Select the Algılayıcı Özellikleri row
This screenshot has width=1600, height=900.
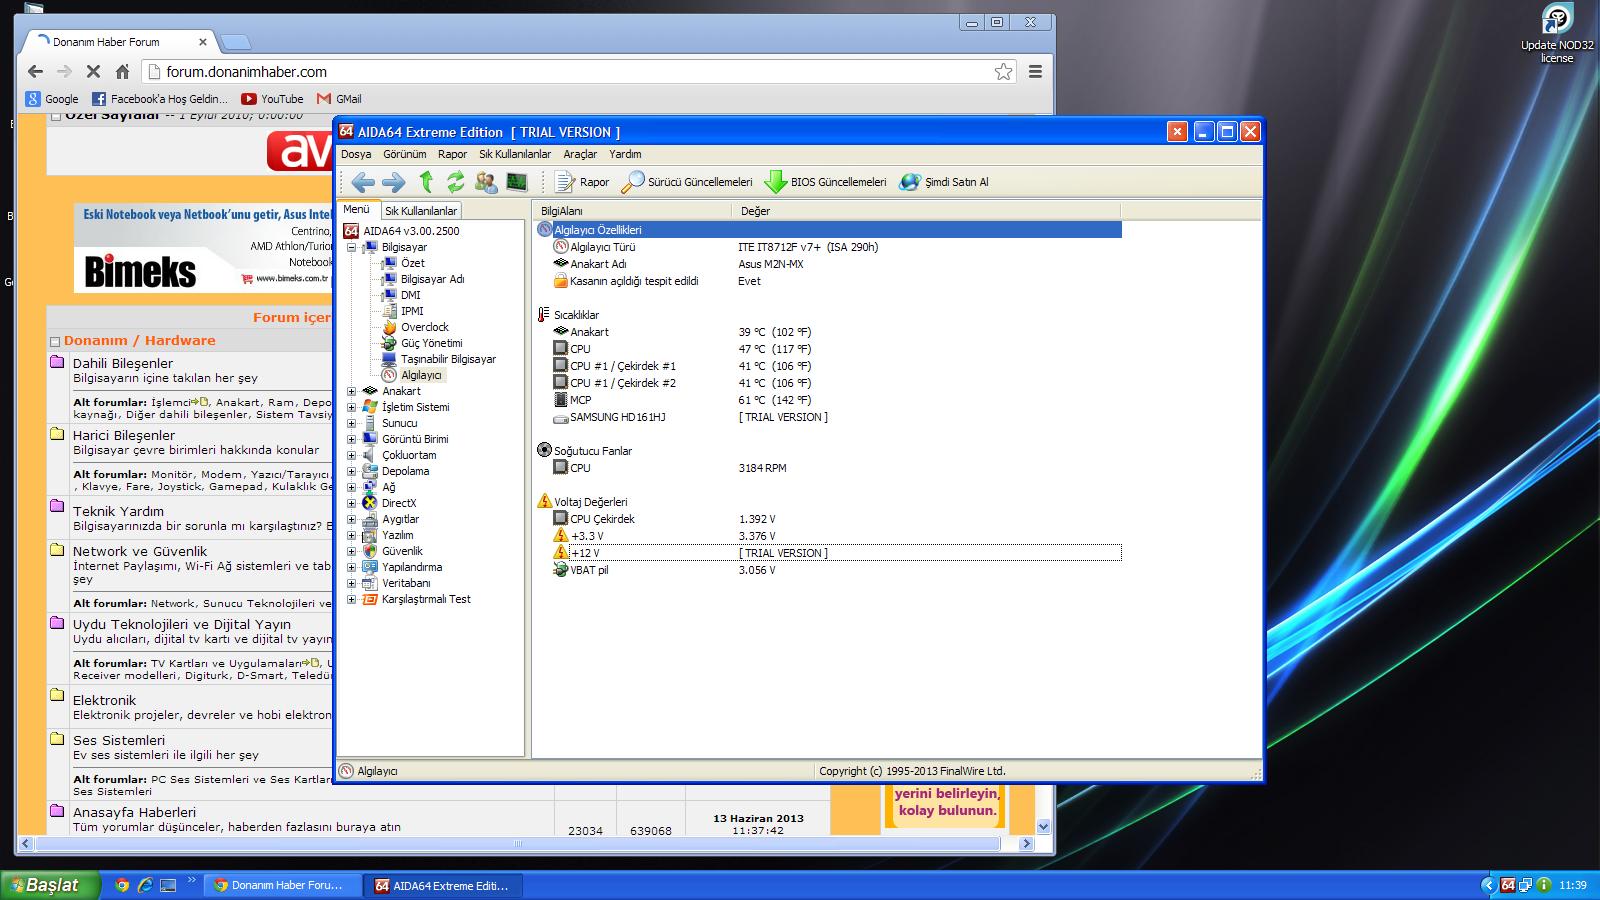[x=828, y=230]
